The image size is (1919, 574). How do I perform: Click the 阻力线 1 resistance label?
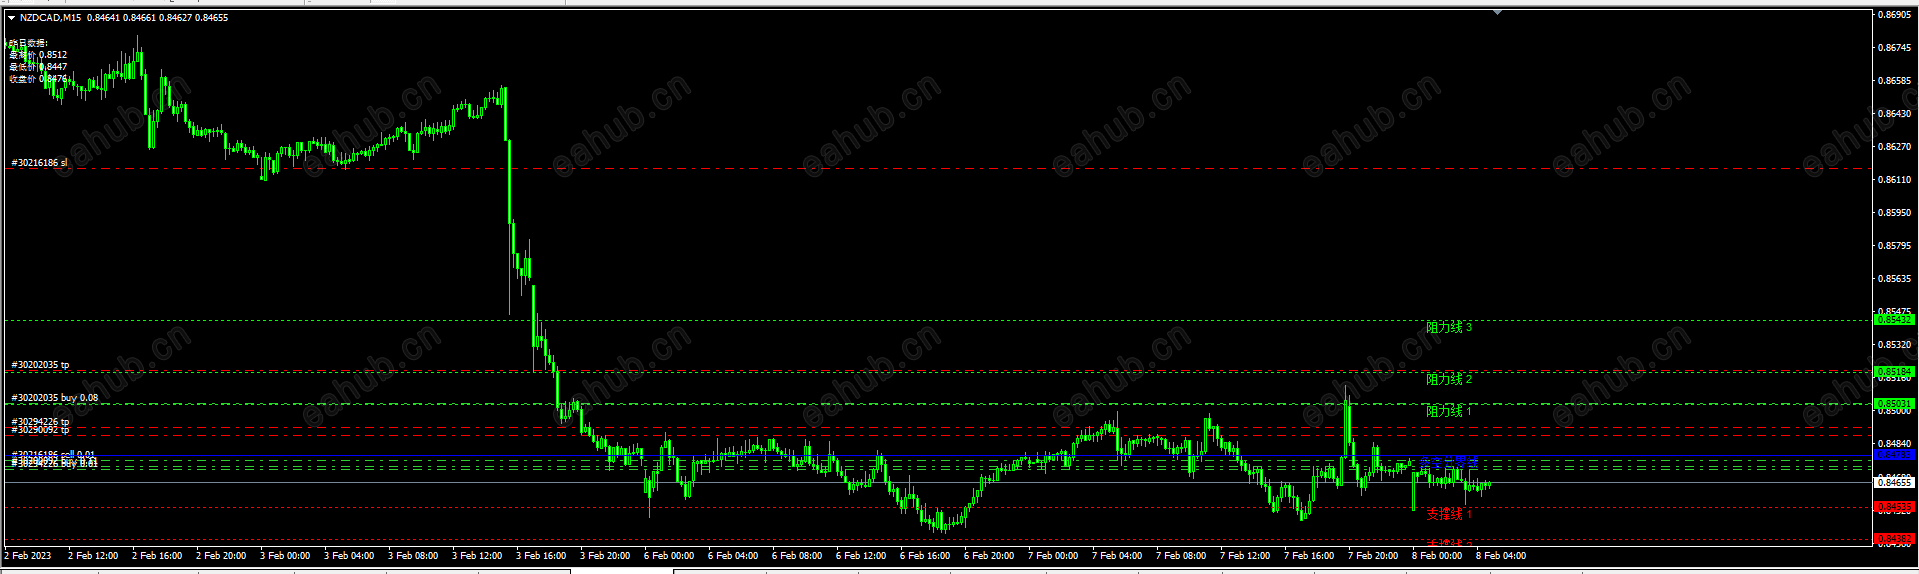[x=1449, y=412]
